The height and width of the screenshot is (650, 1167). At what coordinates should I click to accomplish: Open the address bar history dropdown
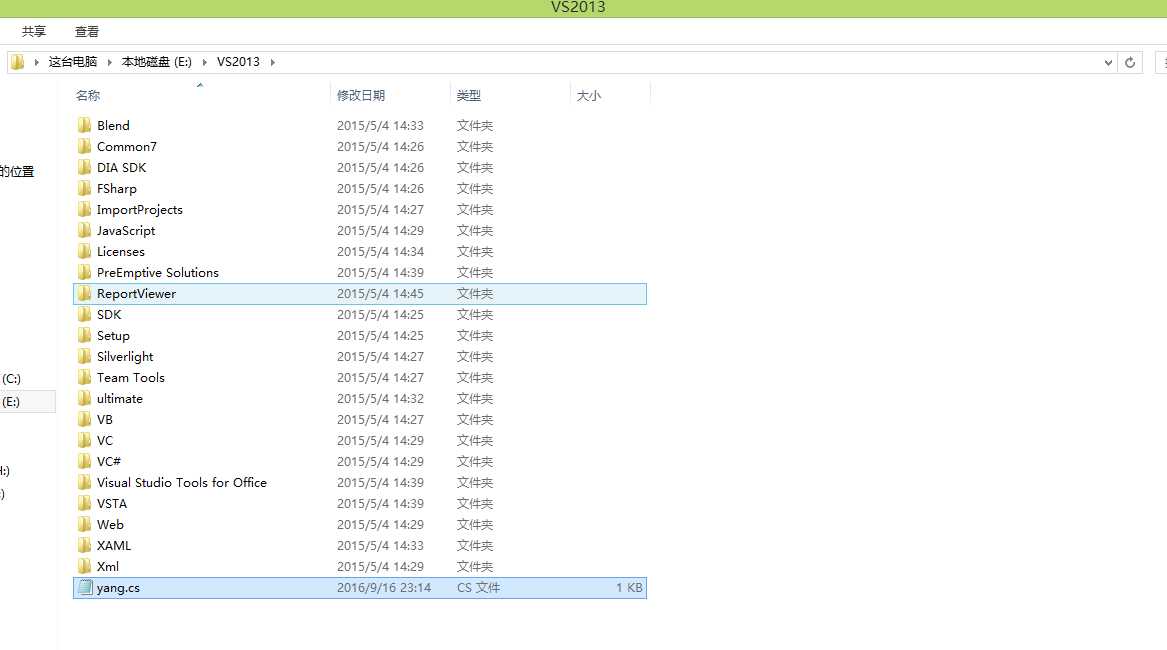[x=1108, y=63]
